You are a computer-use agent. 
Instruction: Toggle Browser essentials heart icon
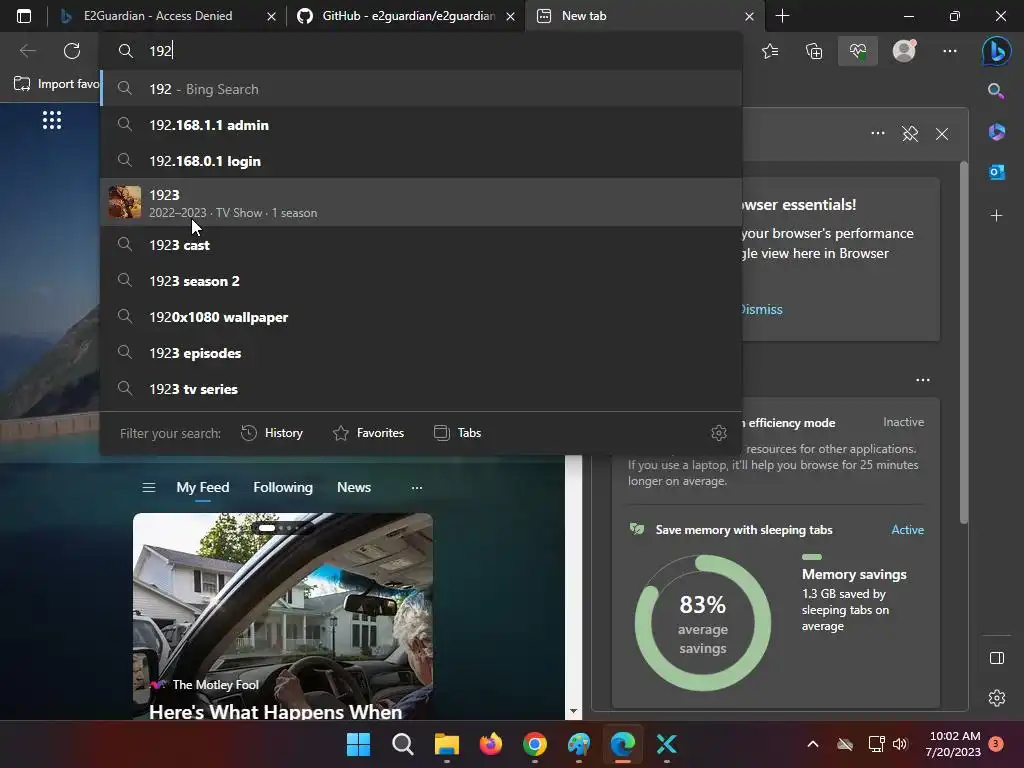pyautogui.click(x=858, y=51)
